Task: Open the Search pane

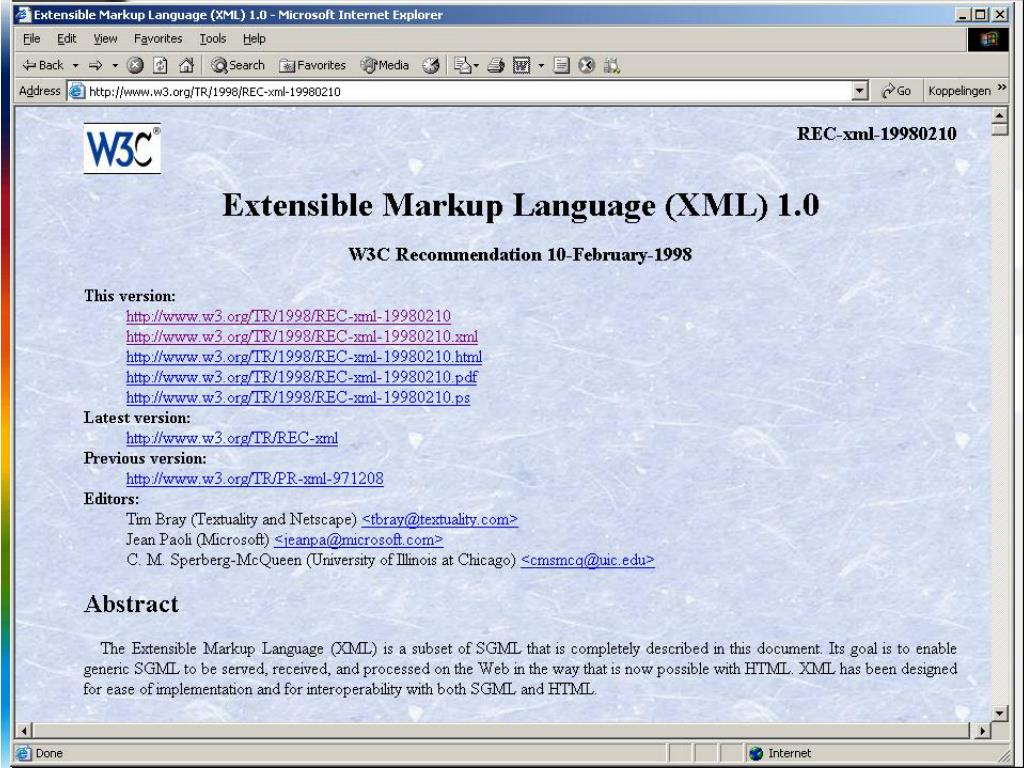Action: point(238,65)
